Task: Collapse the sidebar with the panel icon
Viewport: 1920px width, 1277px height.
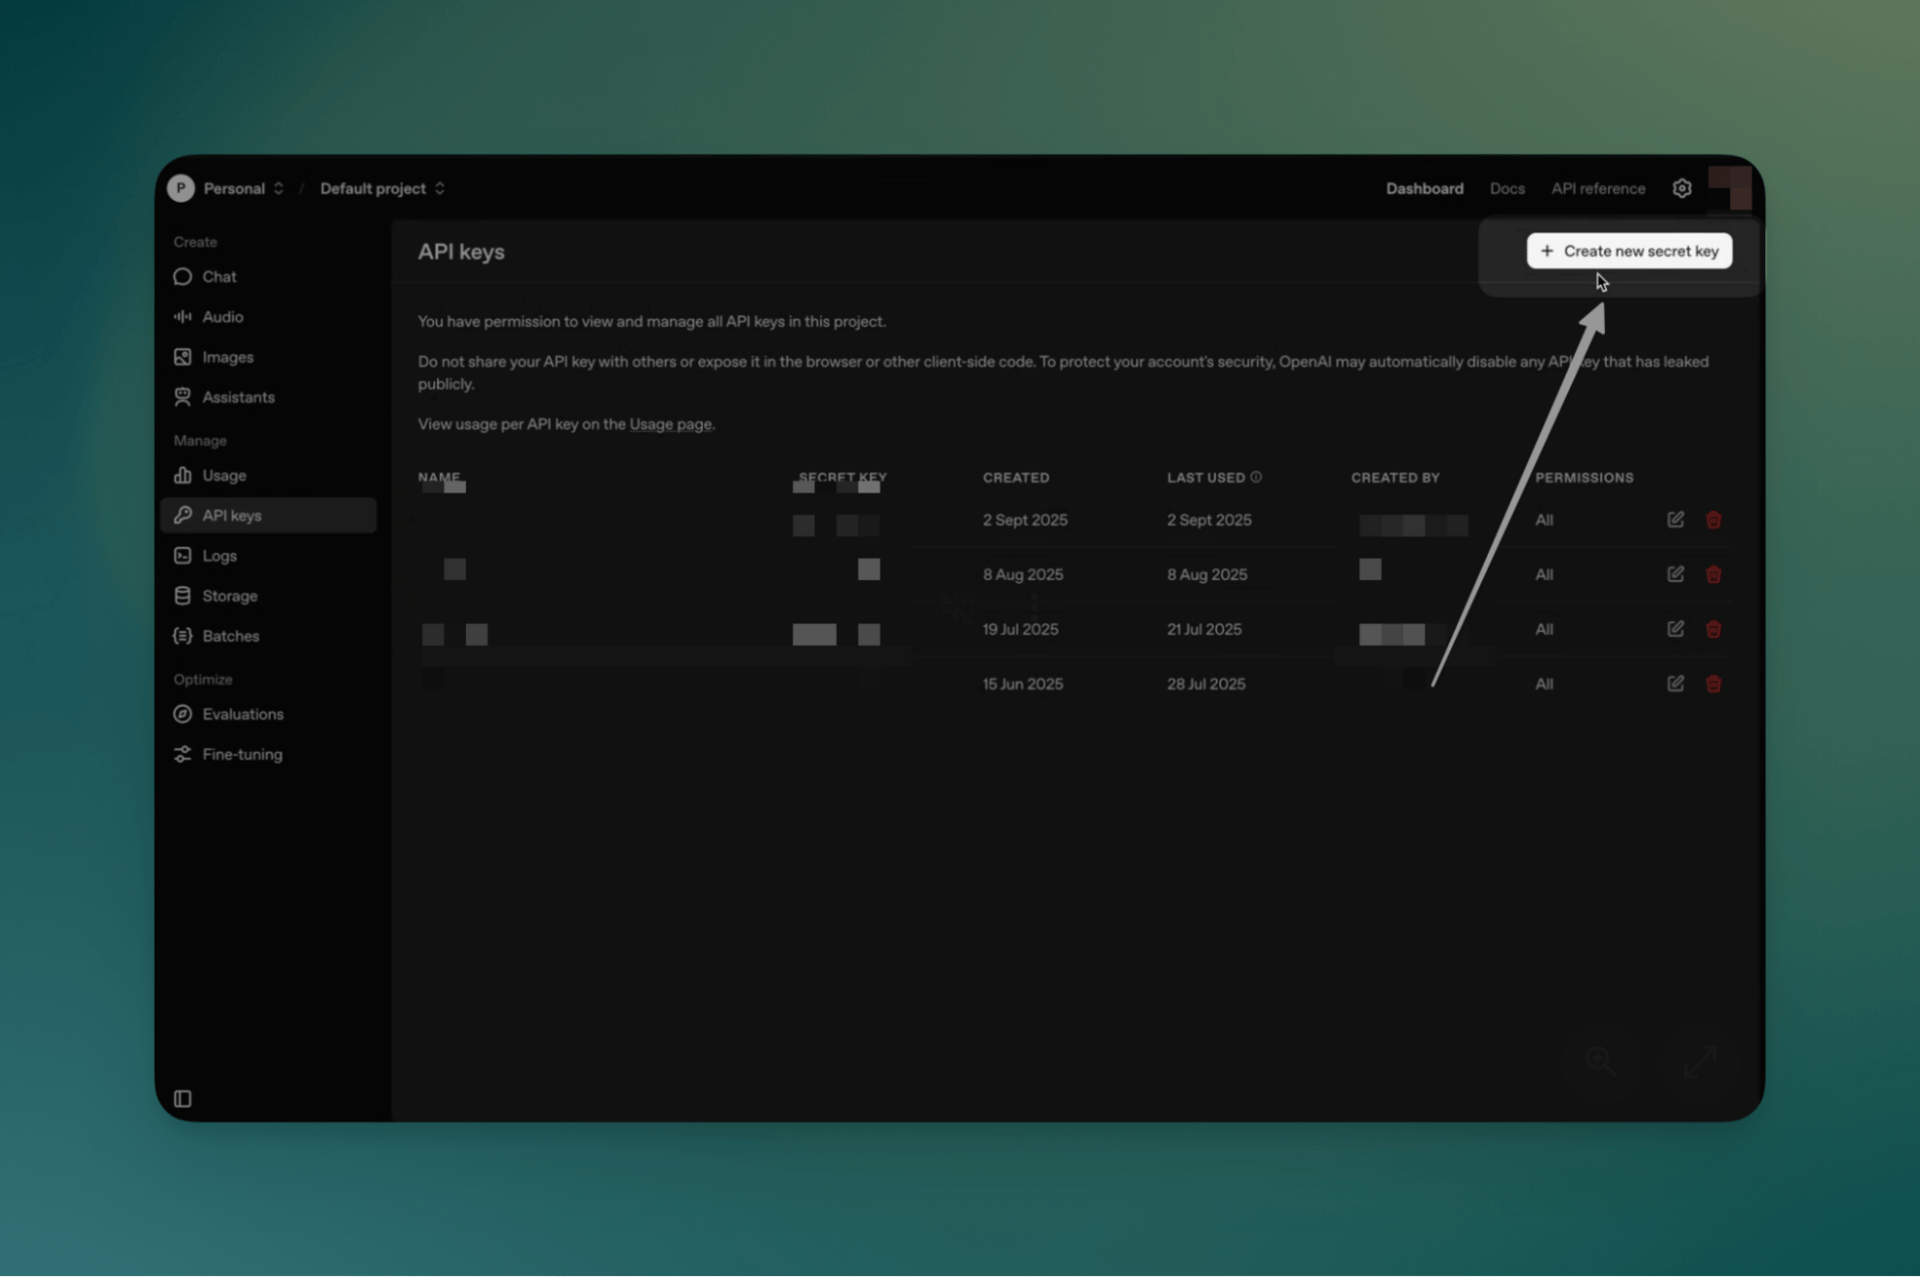Action: coord(182,1099)
